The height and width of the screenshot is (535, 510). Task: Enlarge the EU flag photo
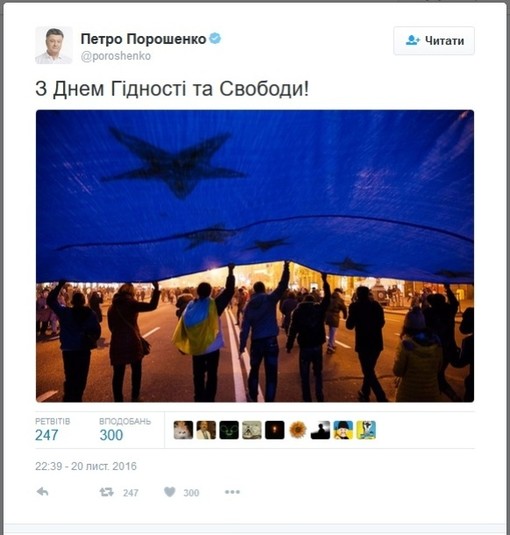255,256
